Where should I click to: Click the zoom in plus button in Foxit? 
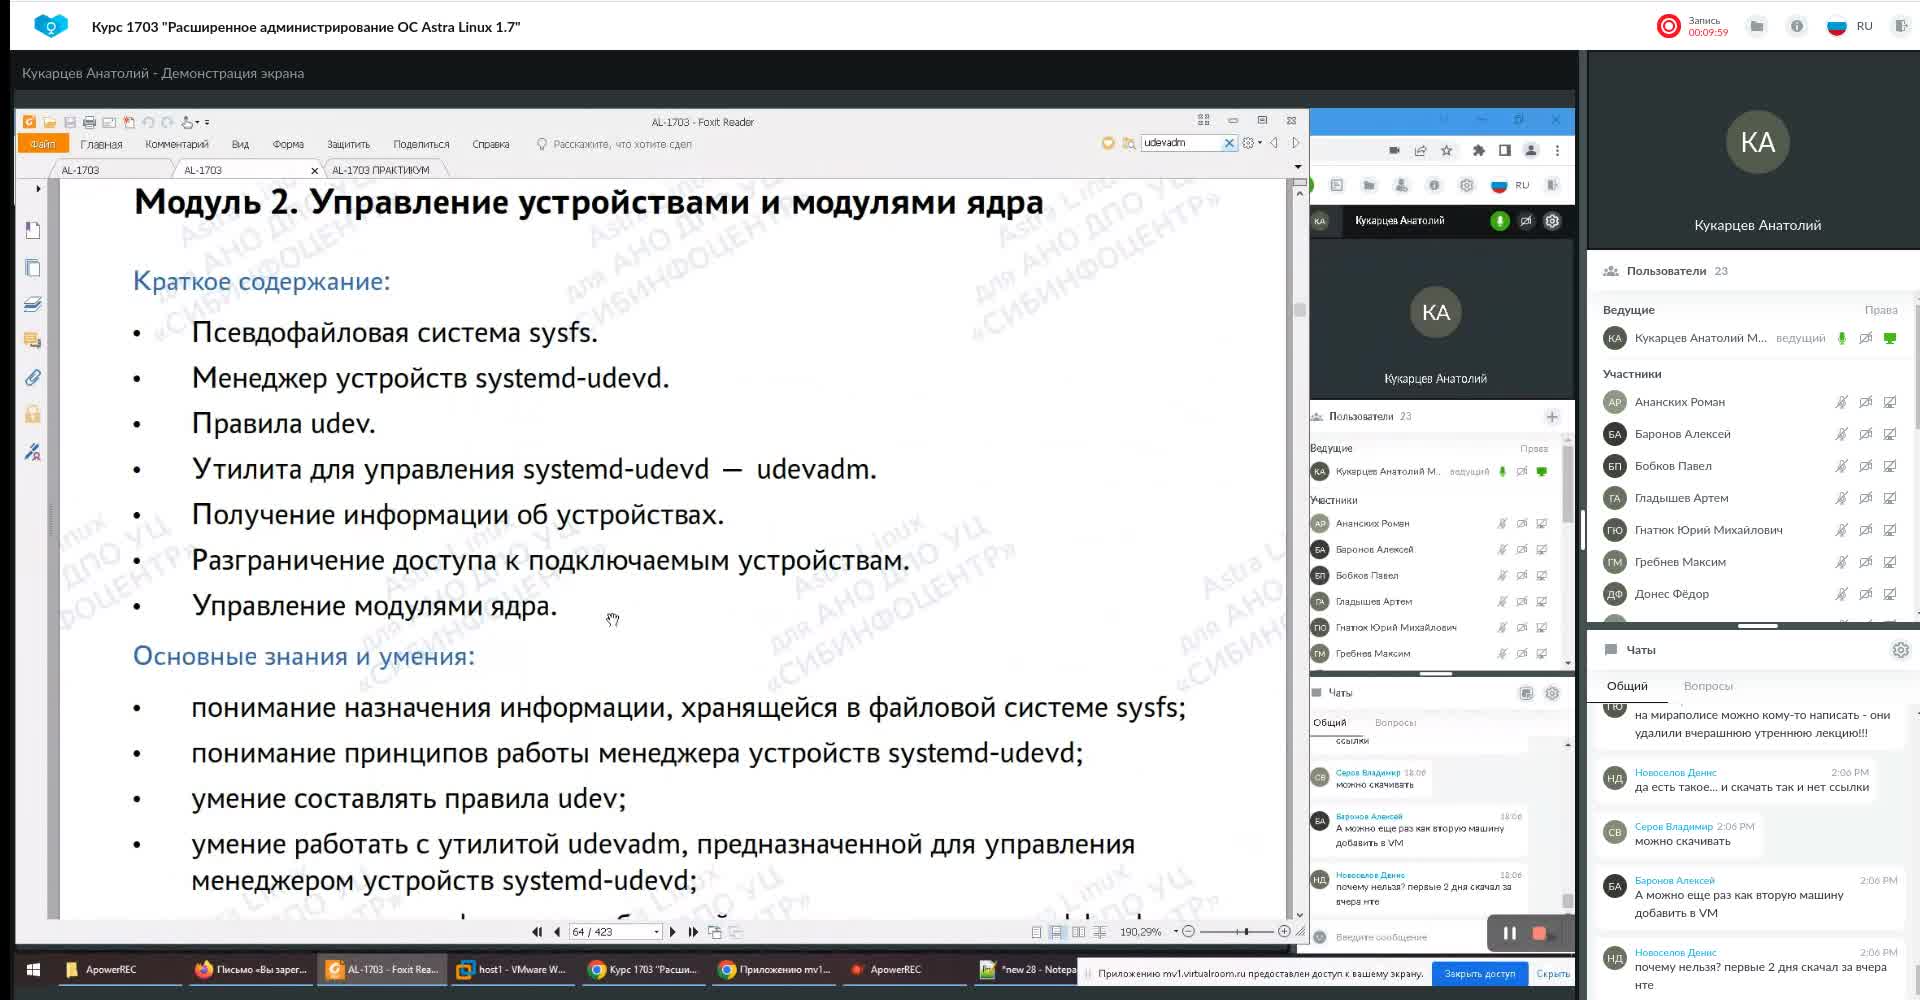click(x=1284, y=932)
